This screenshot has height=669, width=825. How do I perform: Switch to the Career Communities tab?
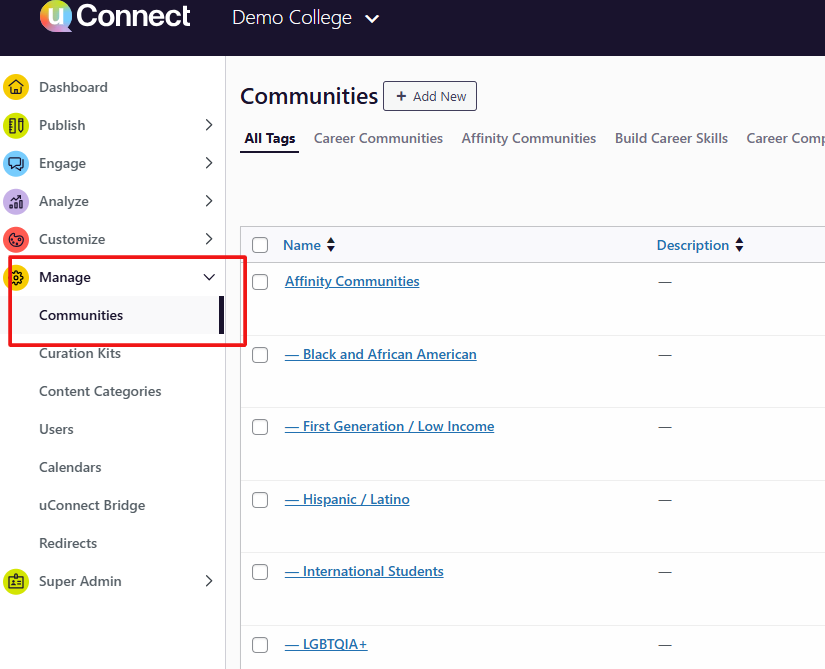coord(378,139)
